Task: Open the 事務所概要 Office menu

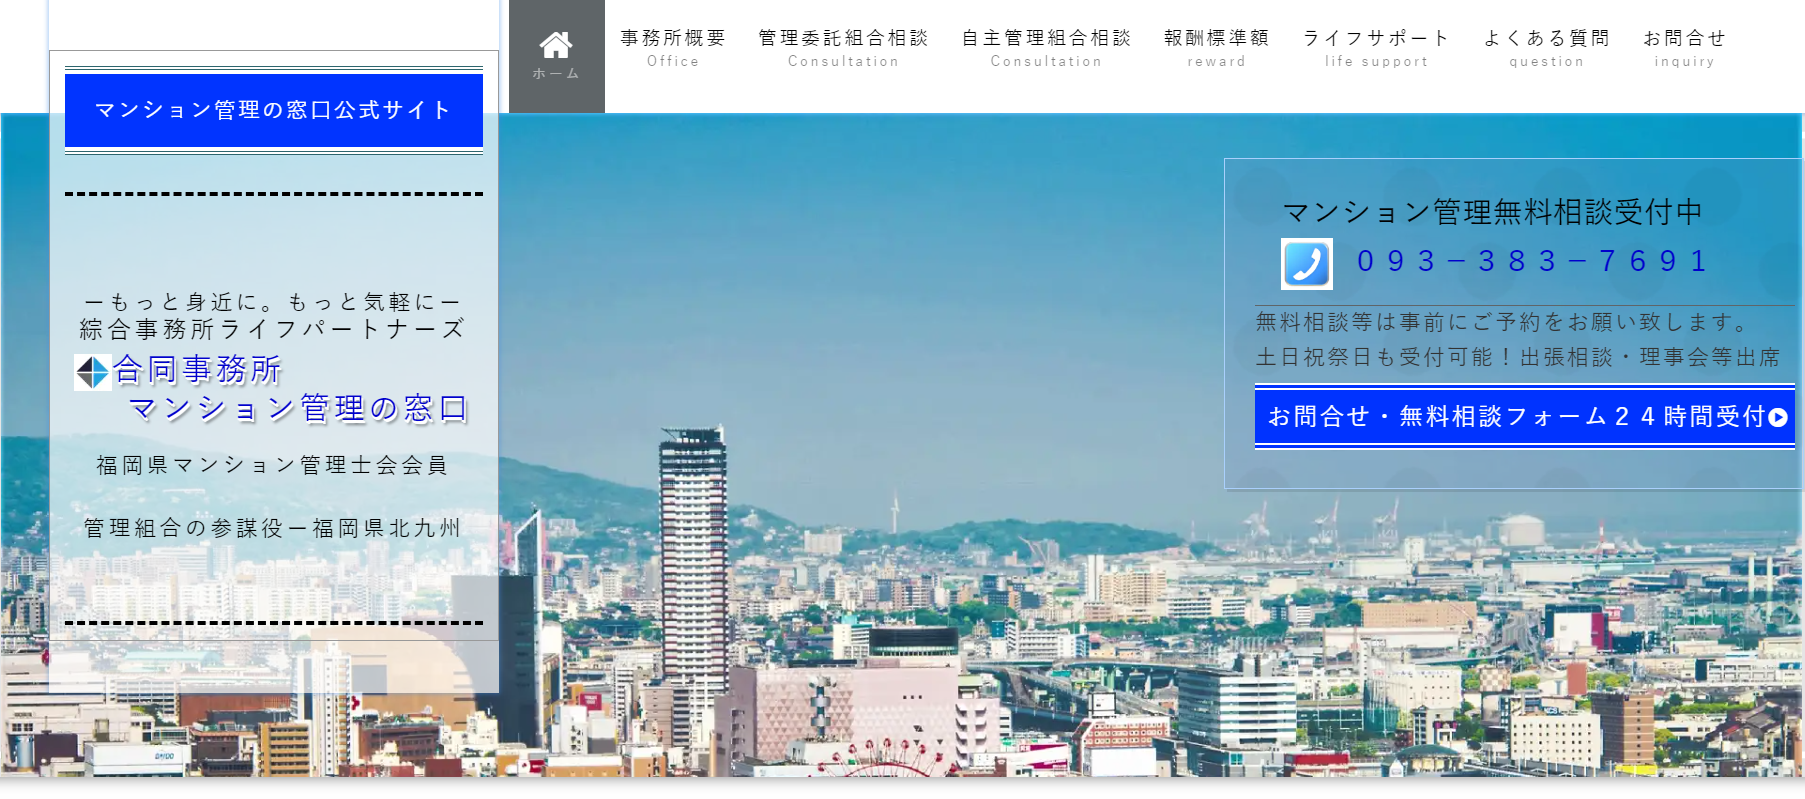Action: [673, 48]
